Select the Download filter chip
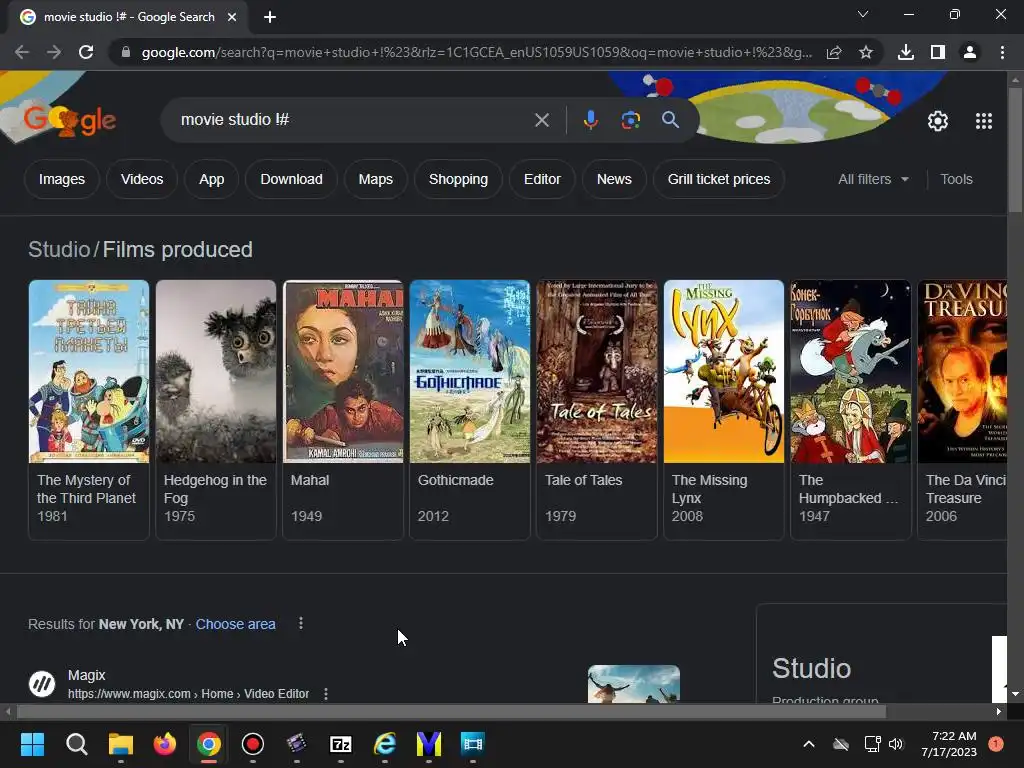 pyautogui.click(x=291, y=179)
